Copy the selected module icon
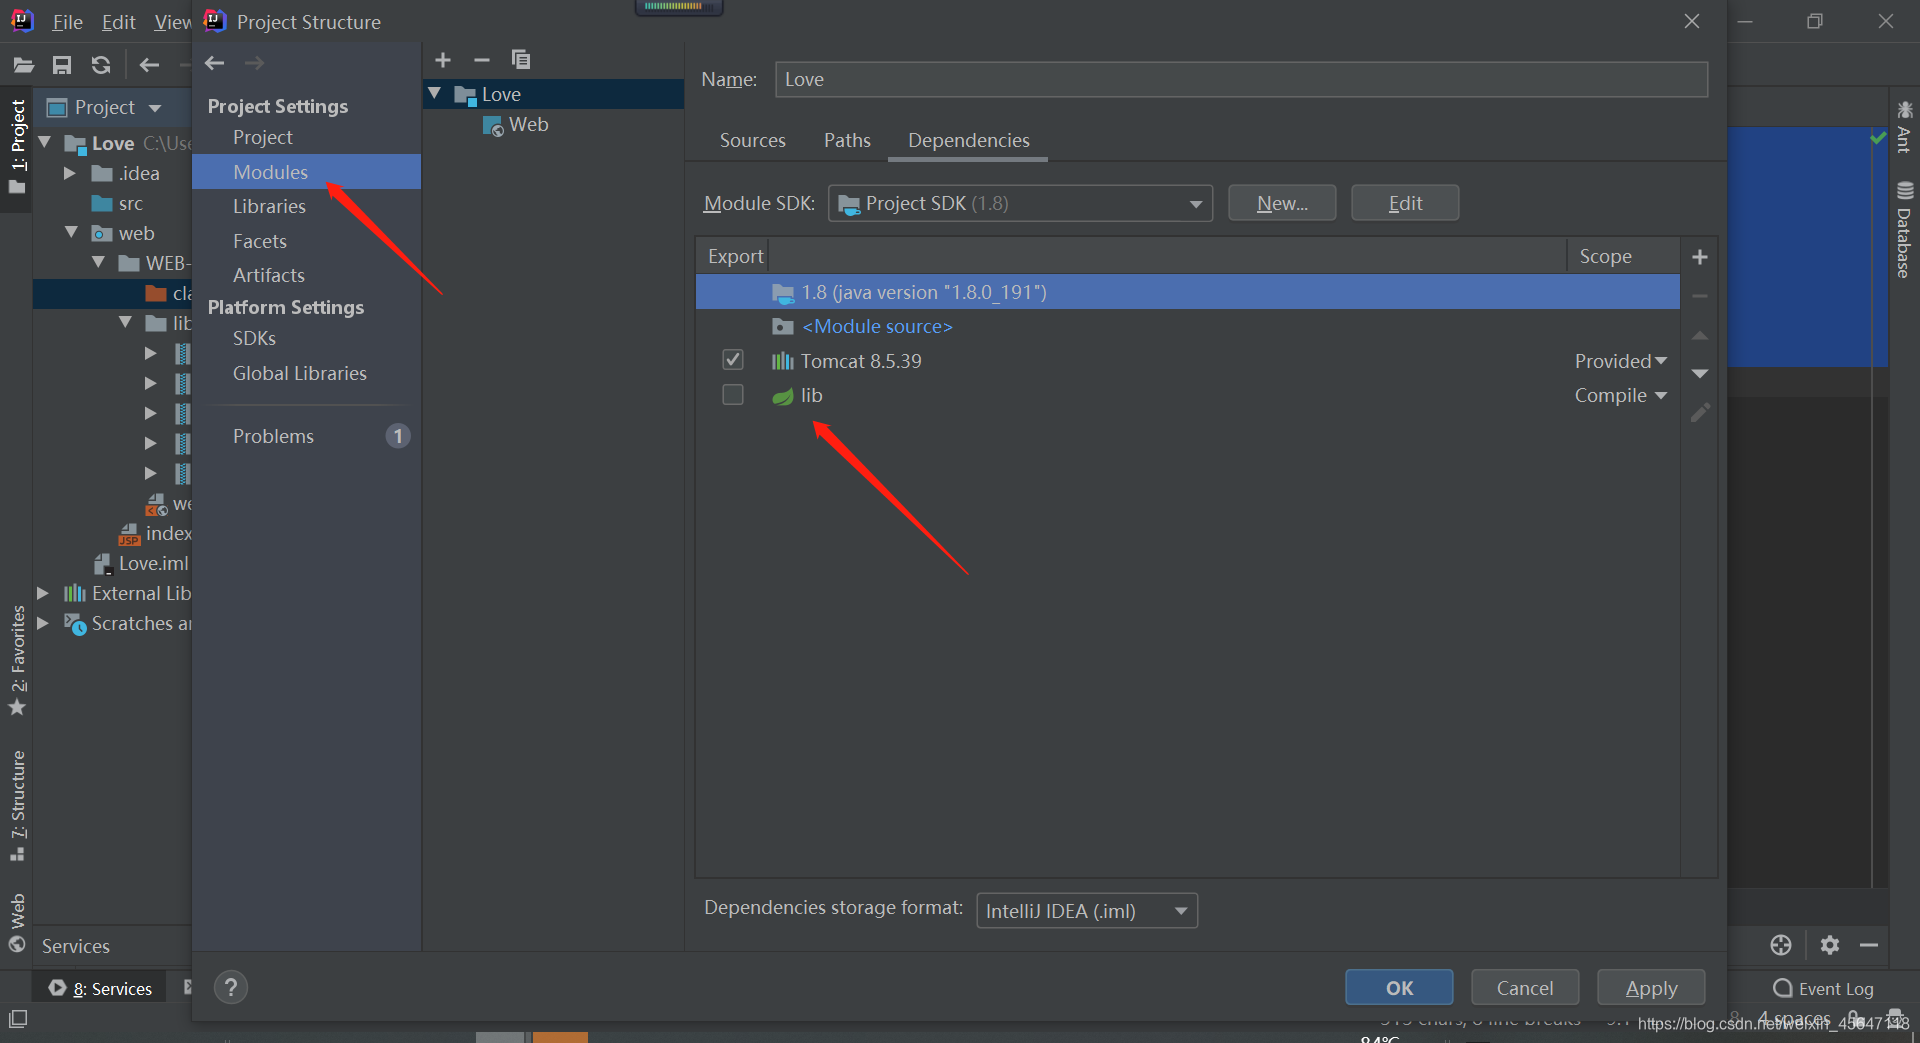 tap(520, 60)
